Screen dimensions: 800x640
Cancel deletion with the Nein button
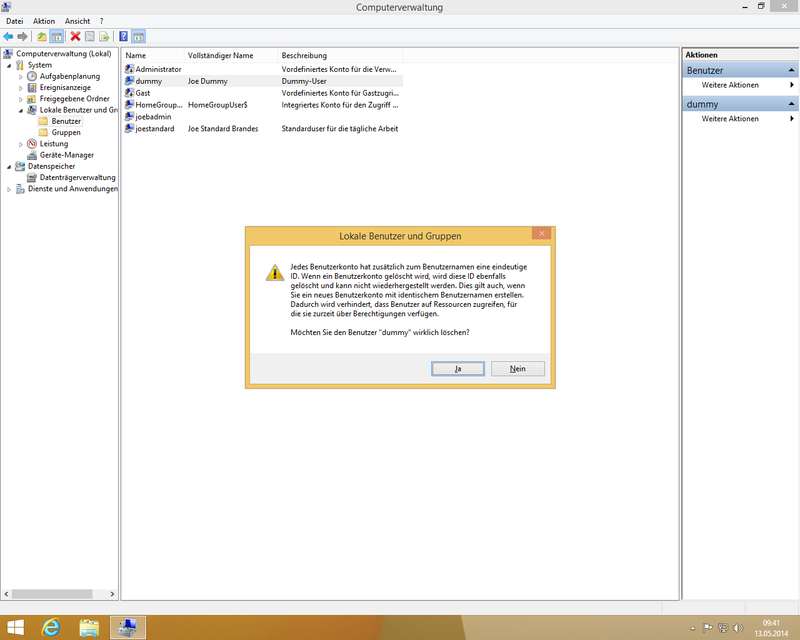coord(517,368)
